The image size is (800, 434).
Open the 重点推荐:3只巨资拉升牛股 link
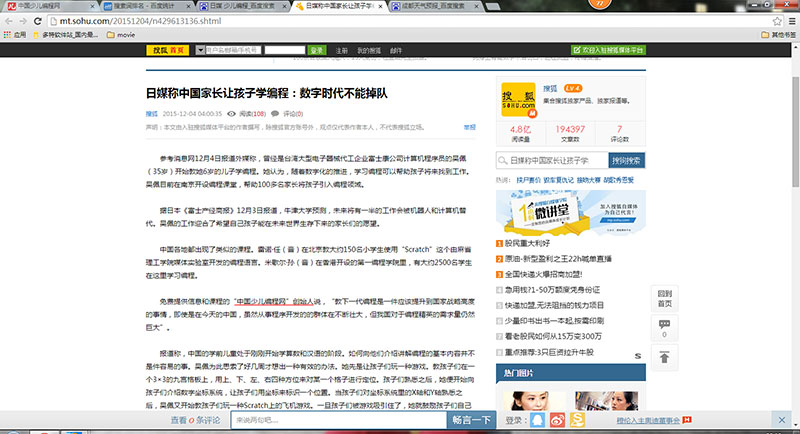(x=549, y=352)
